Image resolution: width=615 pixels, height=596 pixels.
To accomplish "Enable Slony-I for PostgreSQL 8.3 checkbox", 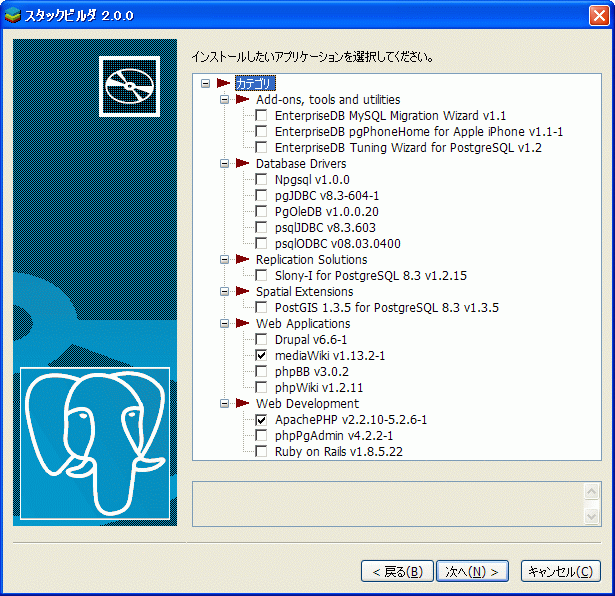I will pyautogui.click(x=261, y=275).
